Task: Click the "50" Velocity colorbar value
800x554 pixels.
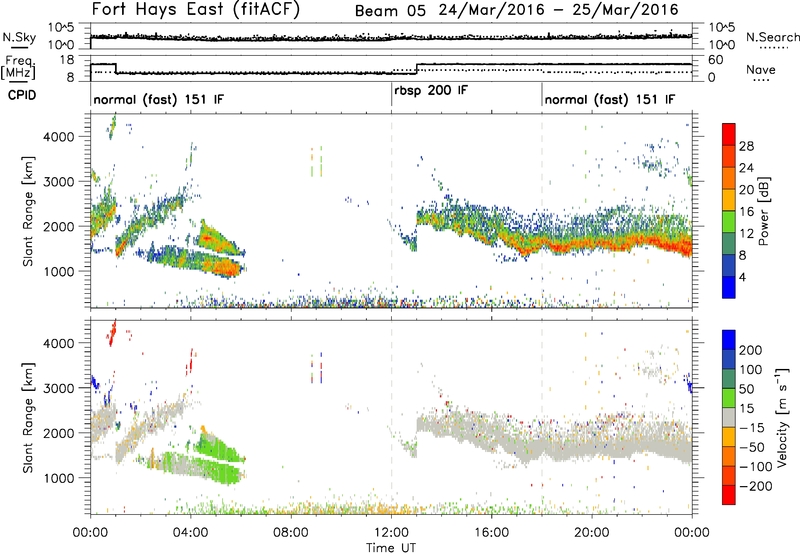Action: (x=747, y=389)
